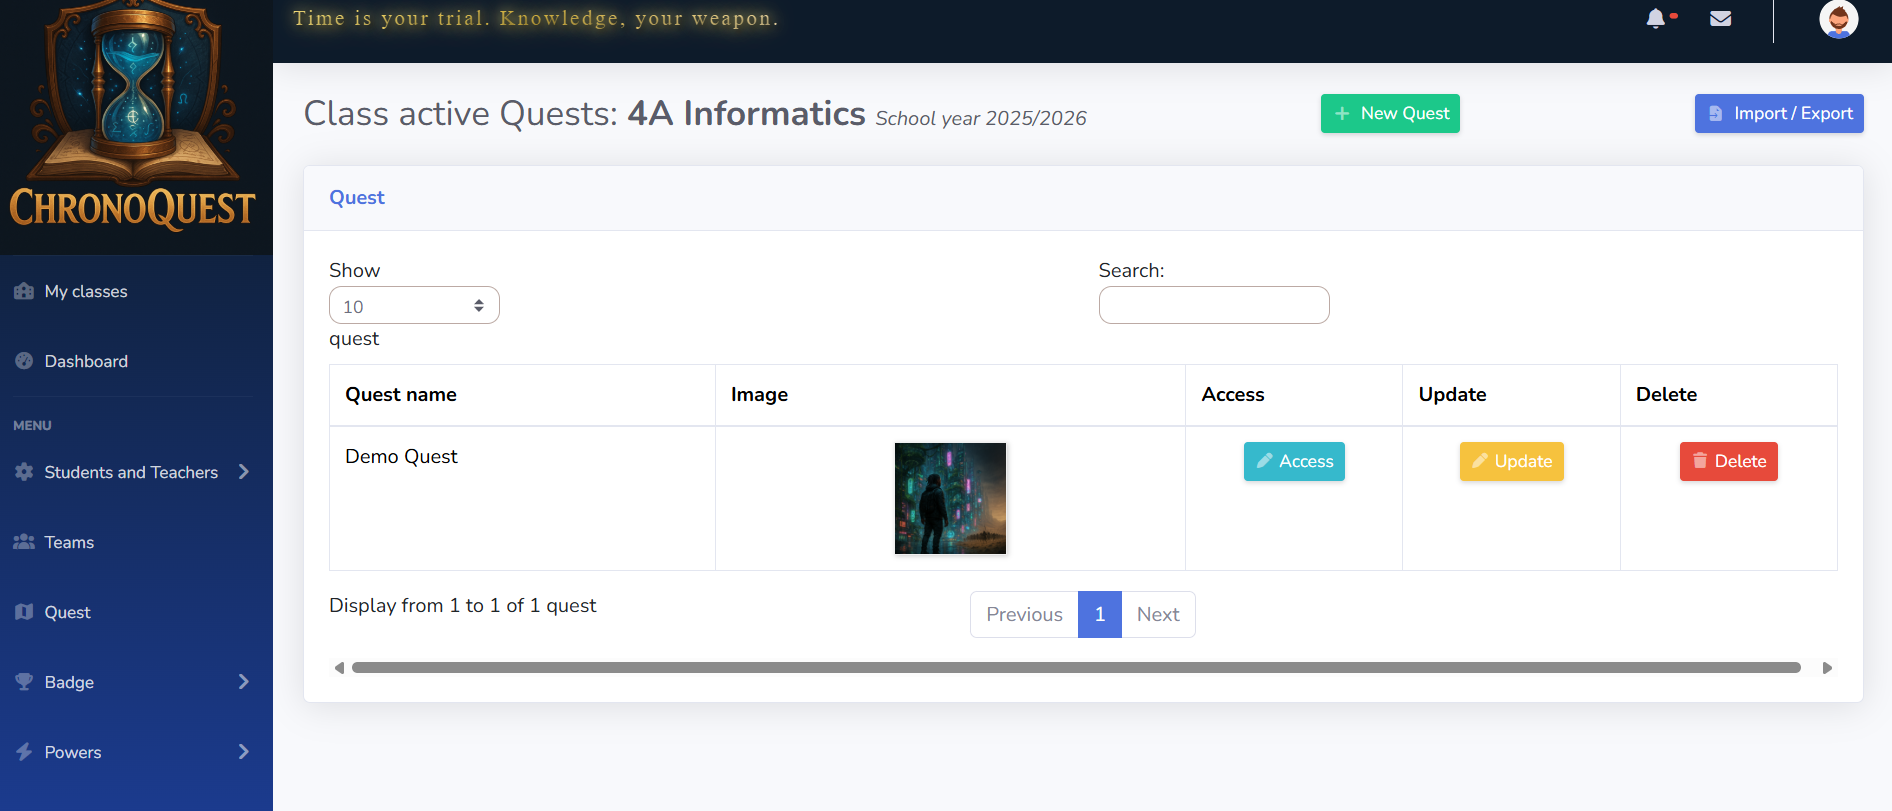
Task: Click the Powers lightning bolt icon
Action: pos(24,752)
